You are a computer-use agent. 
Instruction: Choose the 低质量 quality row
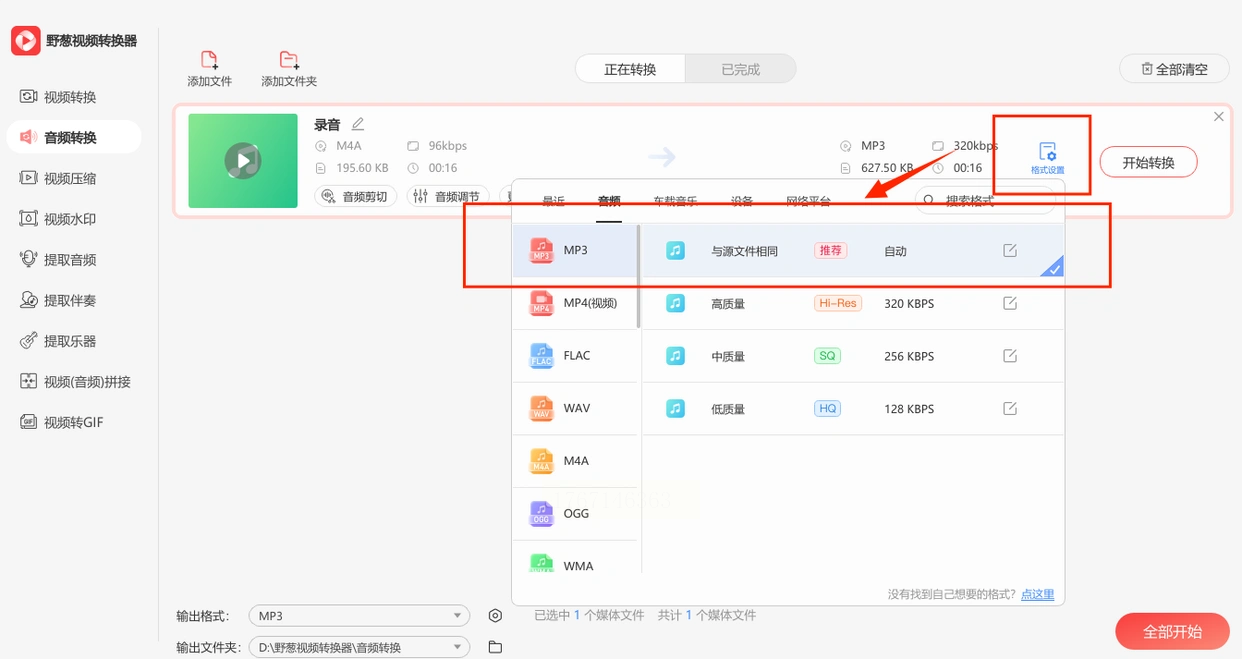853,408
